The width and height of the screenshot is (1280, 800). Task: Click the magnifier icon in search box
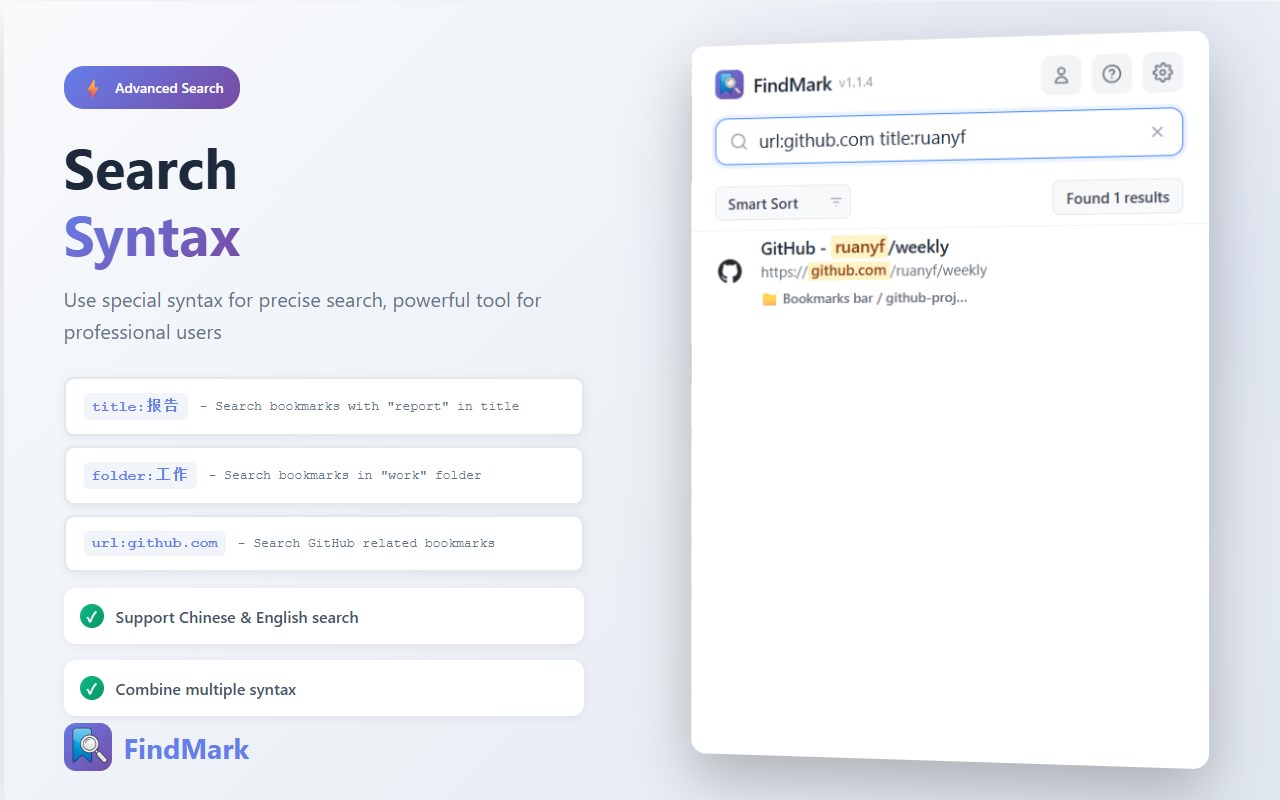click(x=739, y=141)
